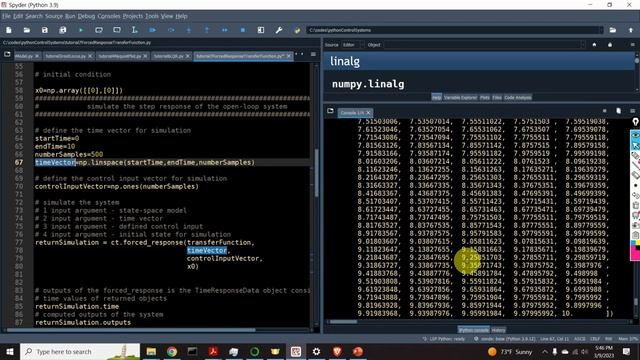Switch to the Code Analysis tab
The image size is (640, 360).
518,98
